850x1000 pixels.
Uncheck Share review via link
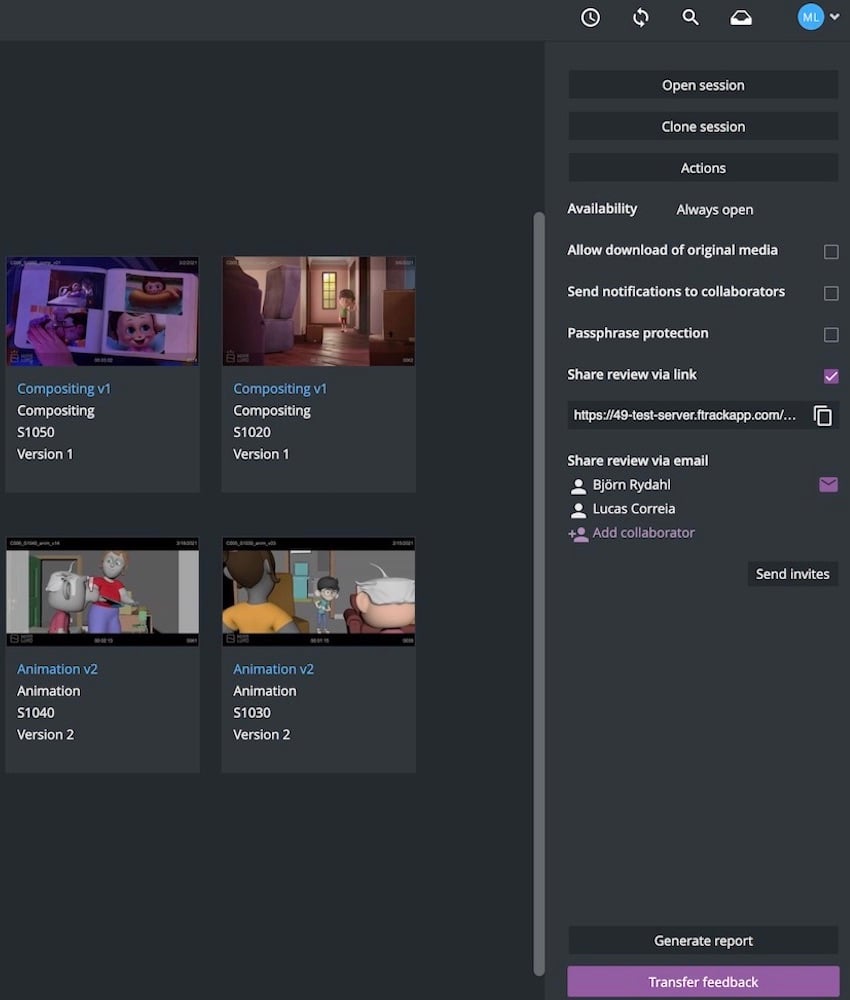pos(831,376)
